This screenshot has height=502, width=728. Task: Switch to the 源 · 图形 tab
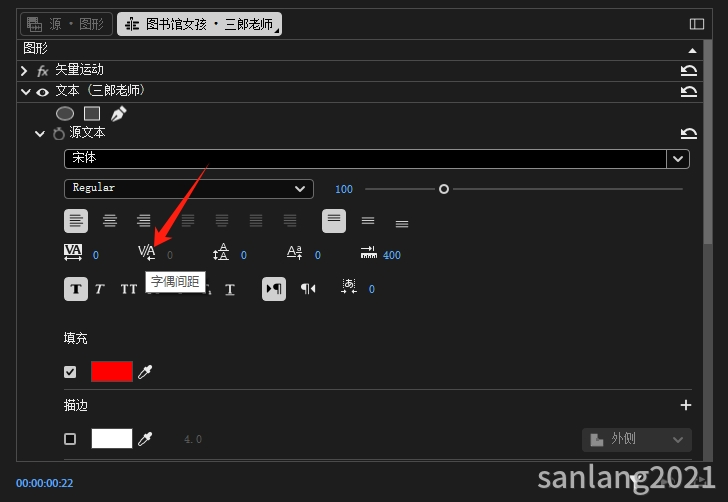(66, 24)
